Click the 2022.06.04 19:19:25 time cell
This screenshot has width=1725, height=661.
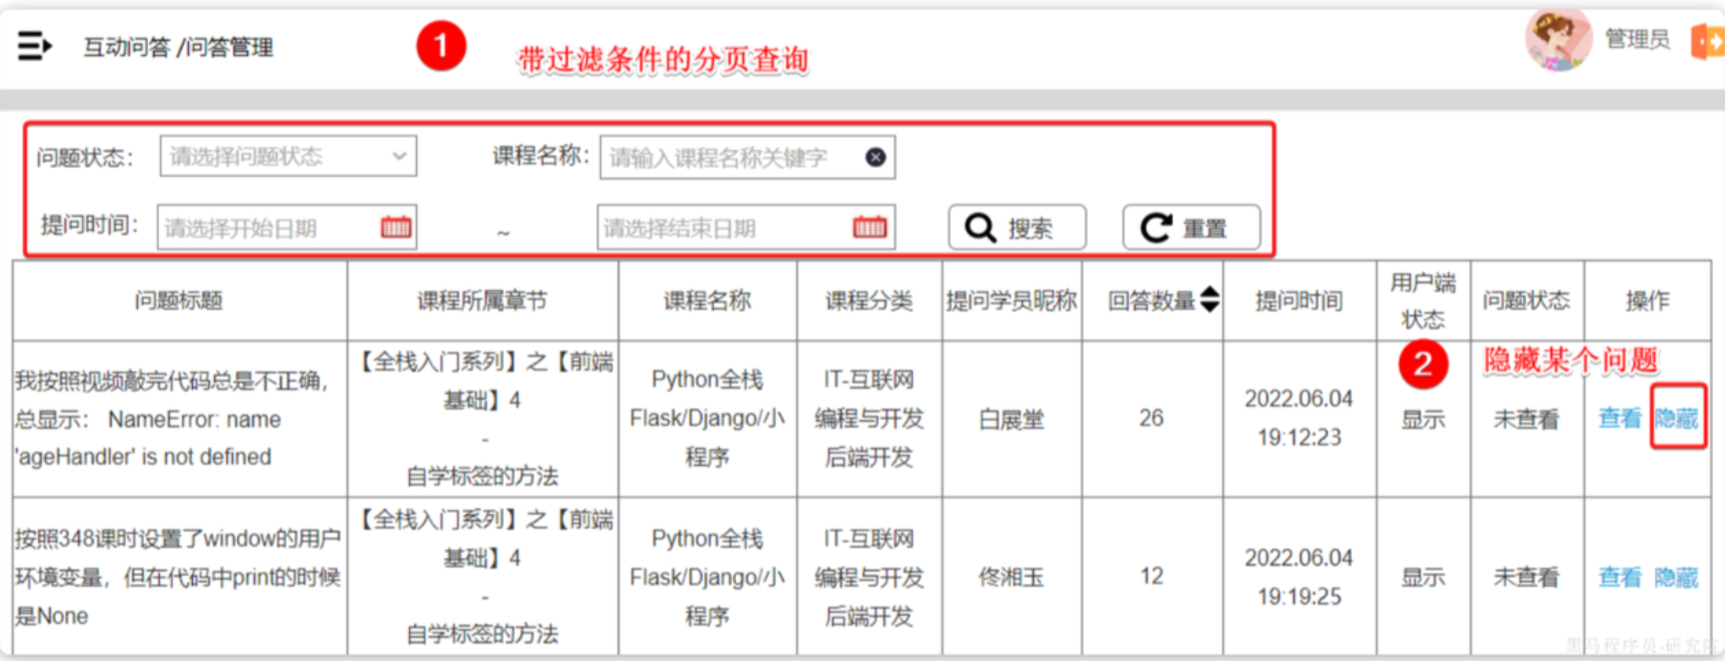coord(1299,577)
